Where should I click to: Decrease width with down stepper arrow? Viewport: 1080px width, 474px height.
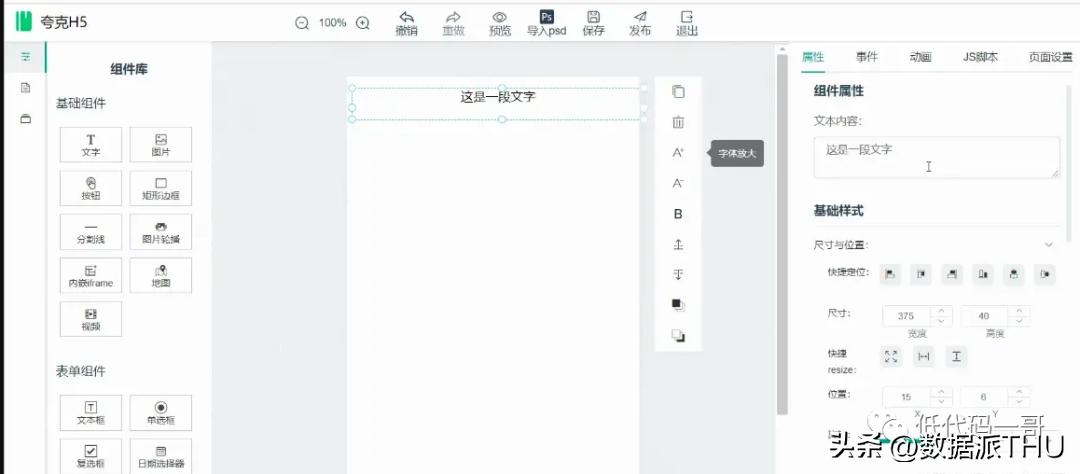click(941, 321)
